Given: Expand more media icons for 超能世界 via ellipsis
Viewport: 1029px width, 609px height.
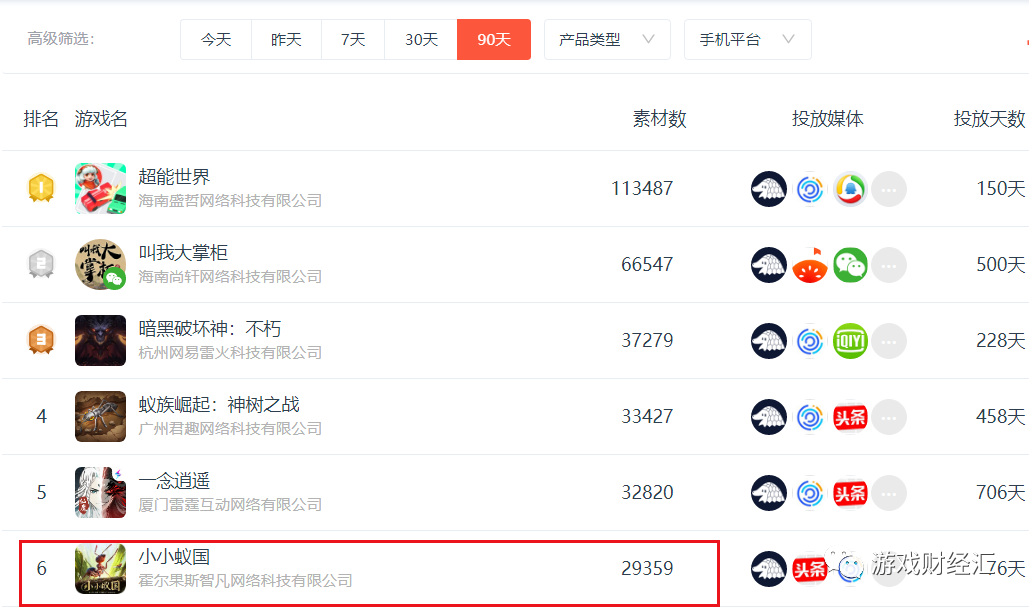Looking at the screenshot, I should pyautogui.click(x=888, y=188).
